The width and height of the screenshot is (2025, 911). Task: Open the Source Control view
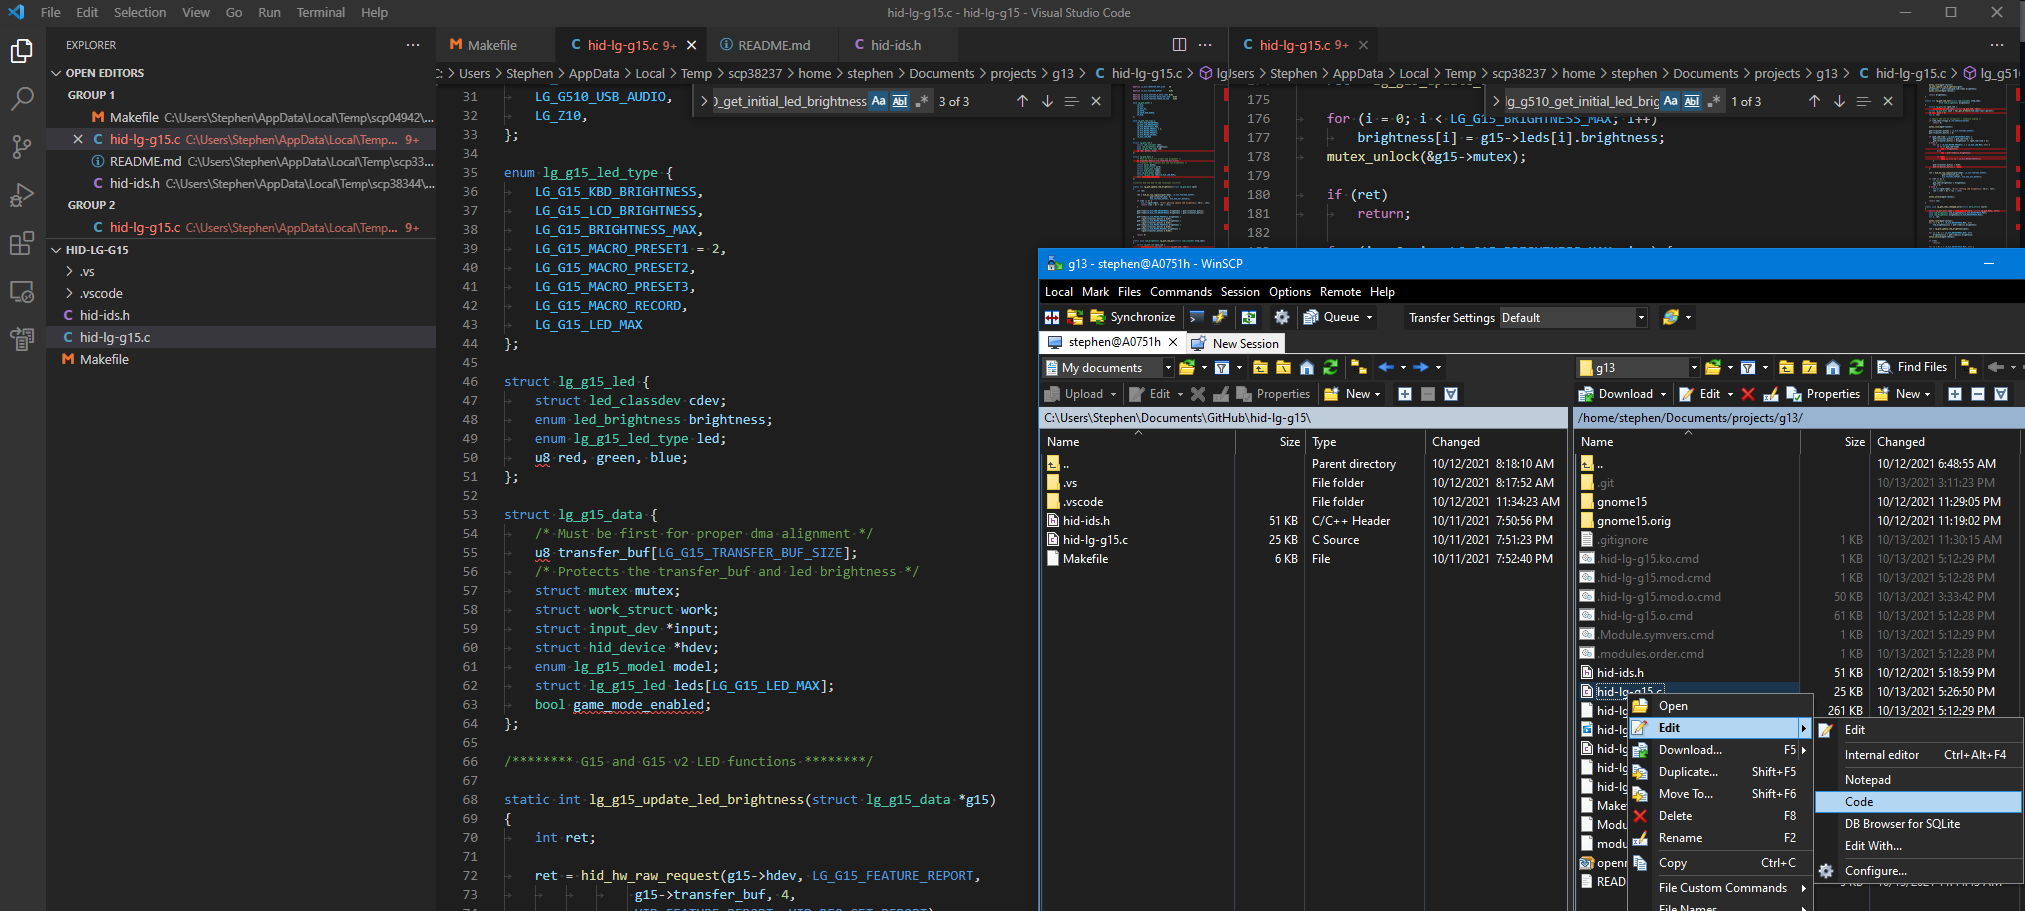coord(22,147)
